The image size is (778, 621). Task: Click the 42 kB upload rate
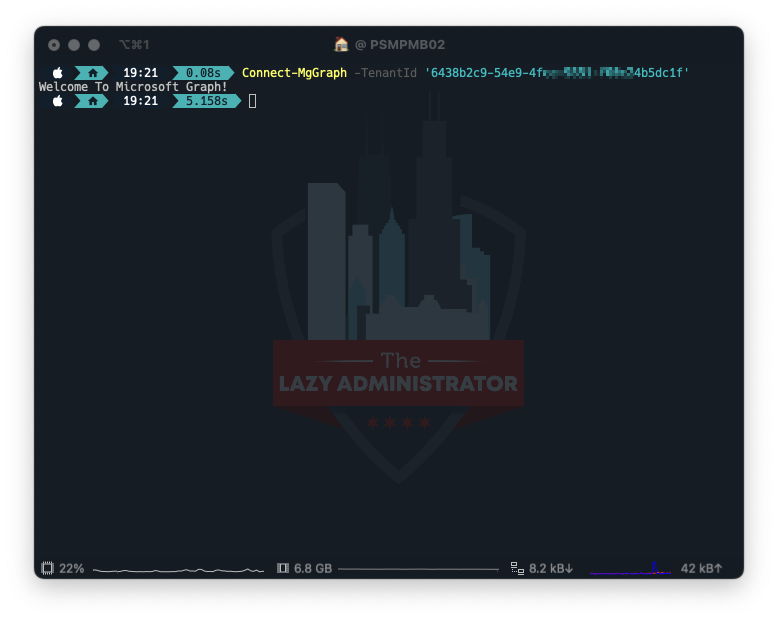coord(702,568)
